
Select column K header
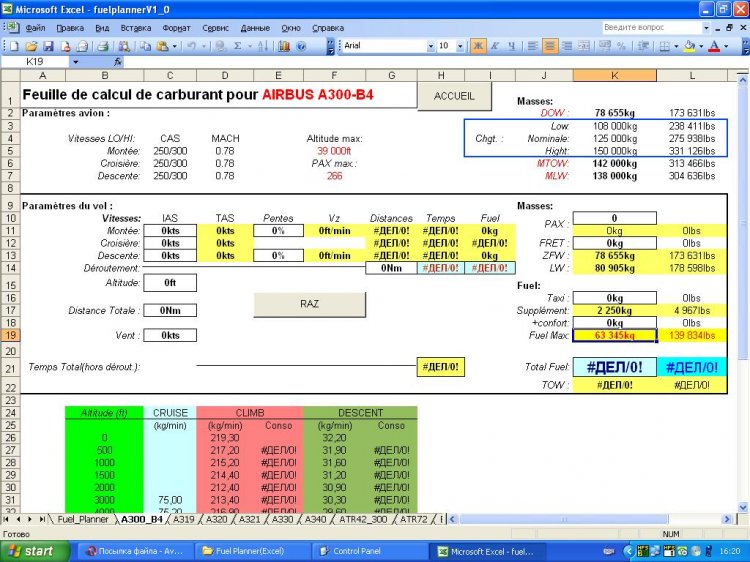click(615, 75)
